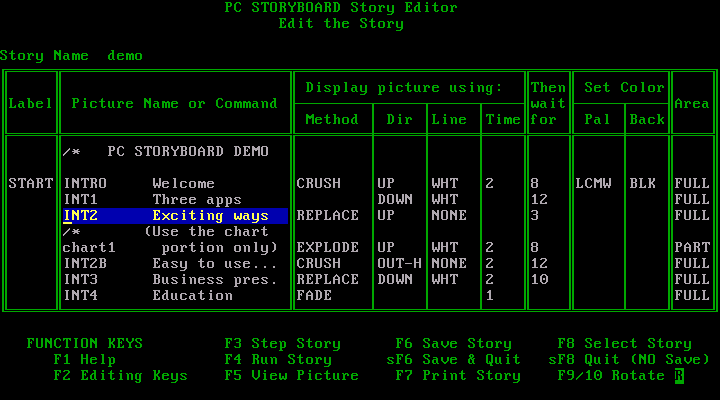Viewport: 720px width, 400px height.
Task: Click WHT line value in chart1 row
Action: pyautogui.click(x=444, y=248)
